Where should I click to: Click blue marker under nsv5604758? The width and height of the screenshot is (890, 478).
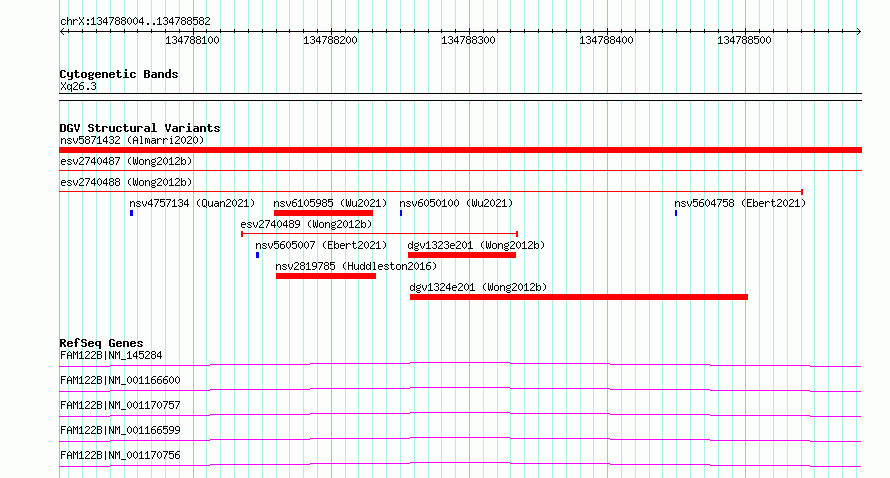click(x=676, y=213)
